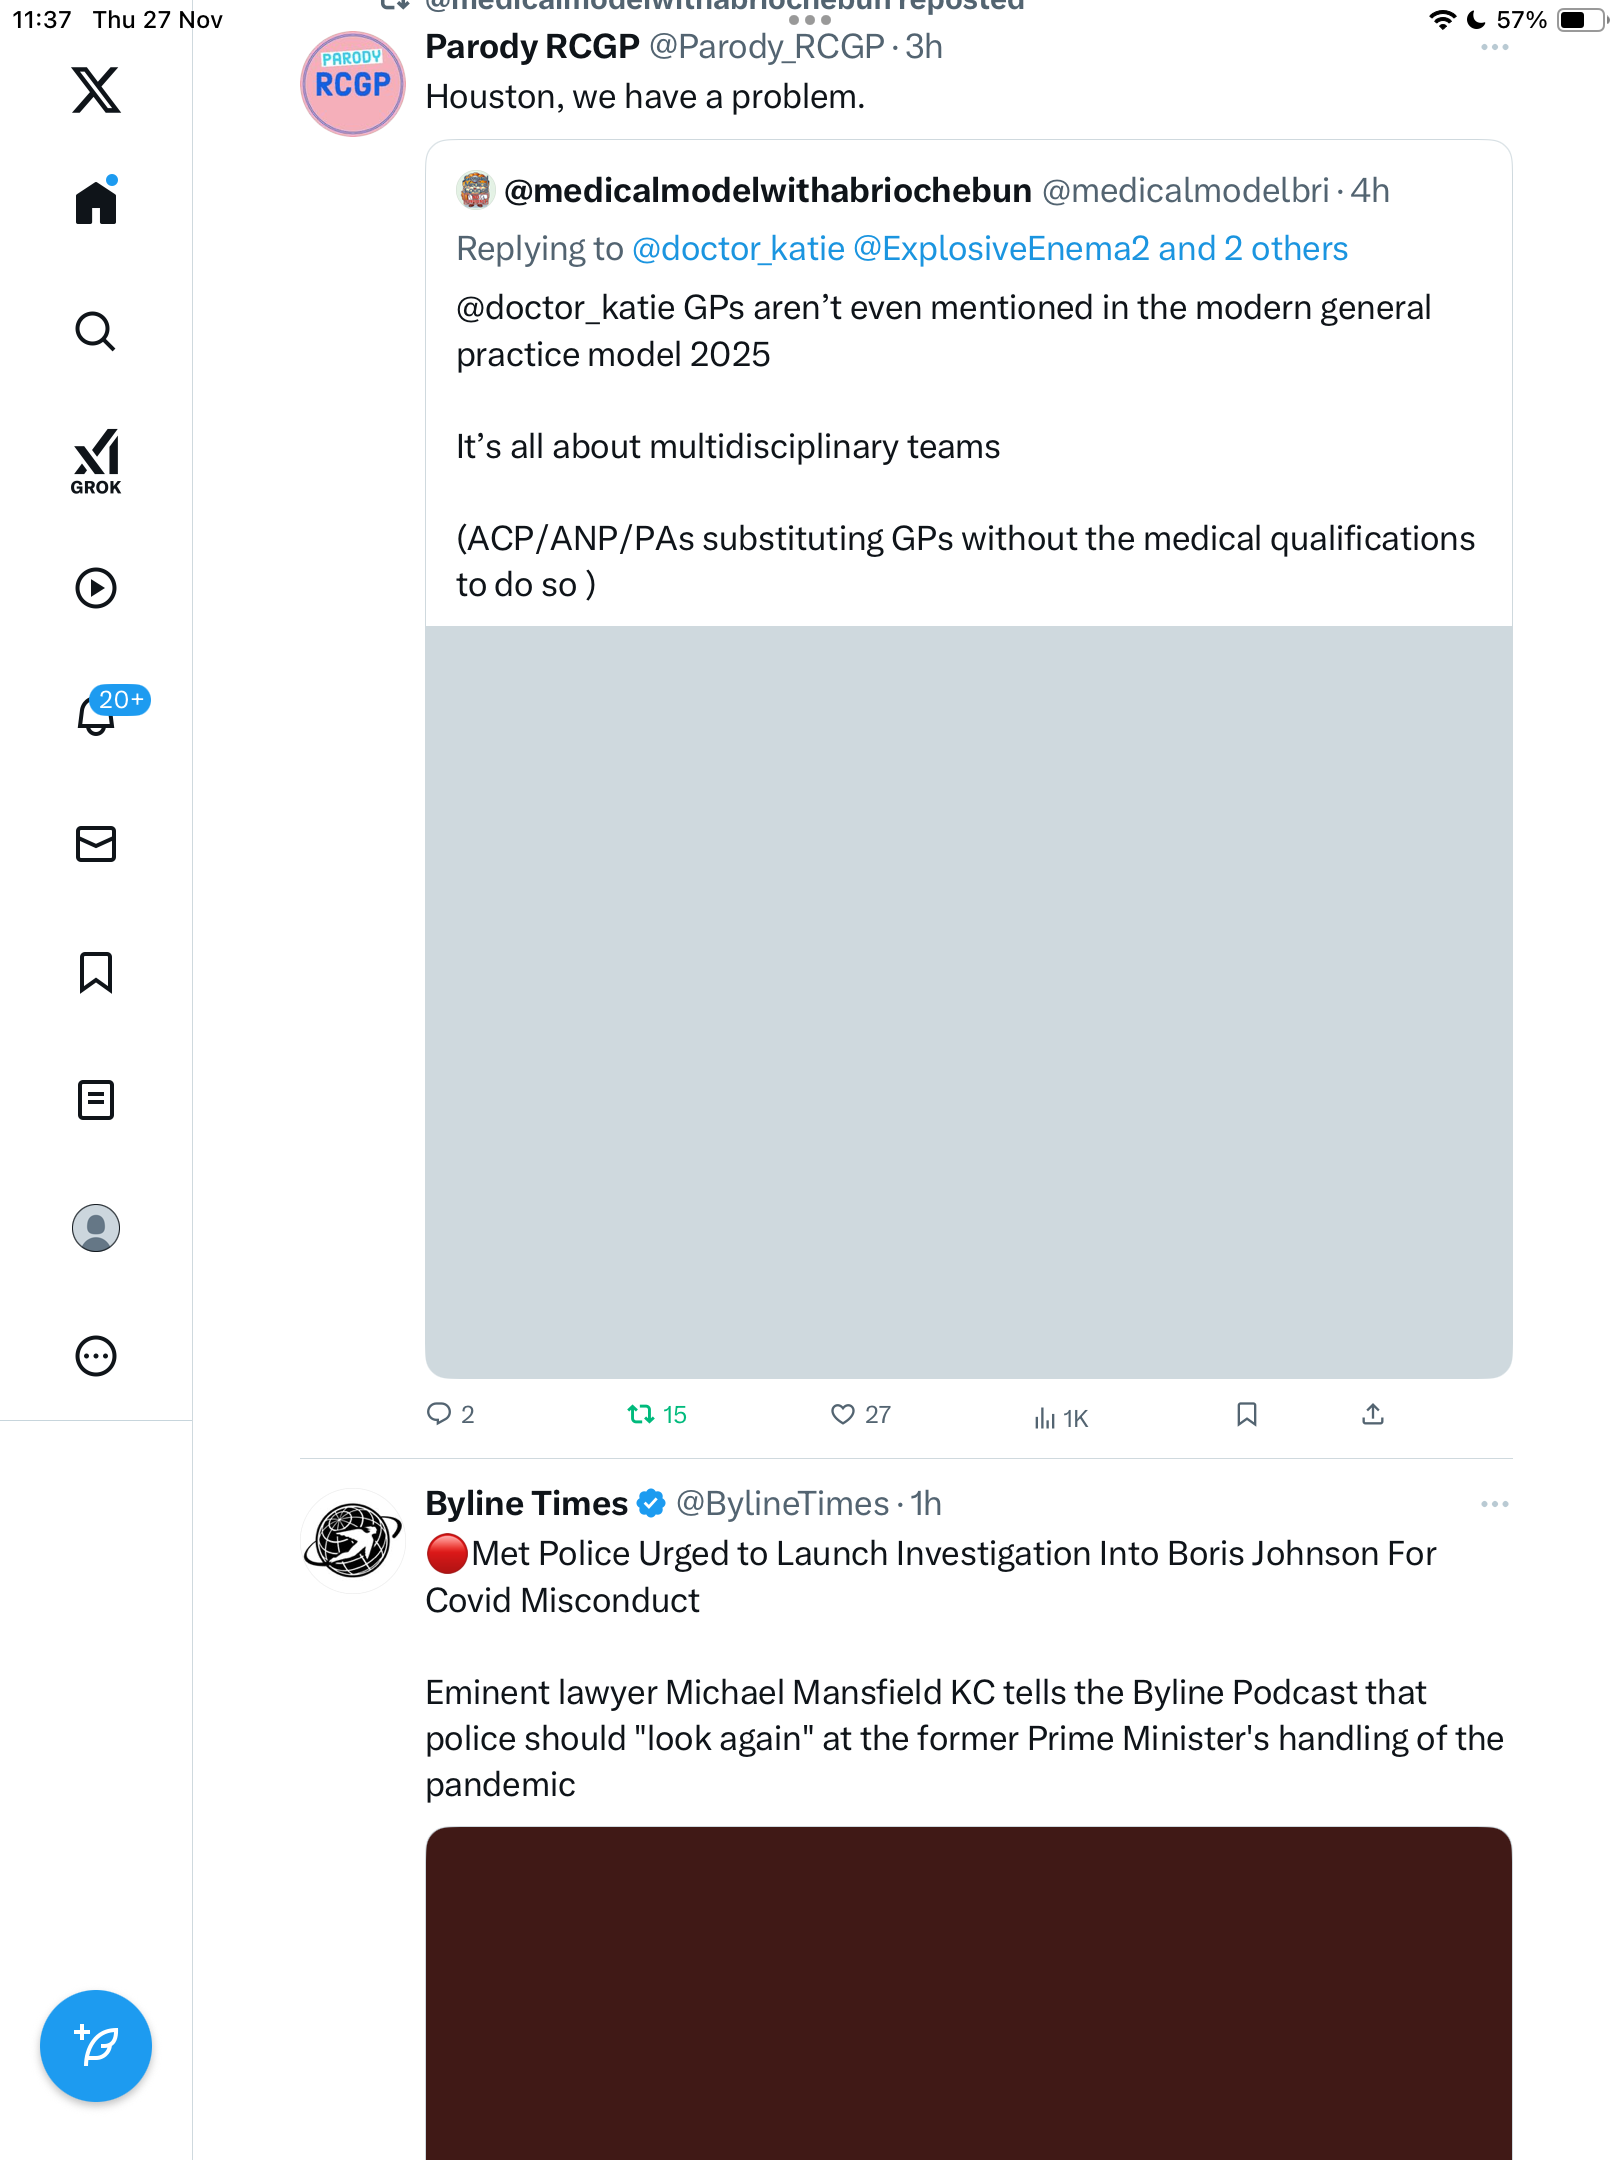Open the quoted post's grey image
Viewport: 1620px width, 2160px height.
pos(968,1002)
